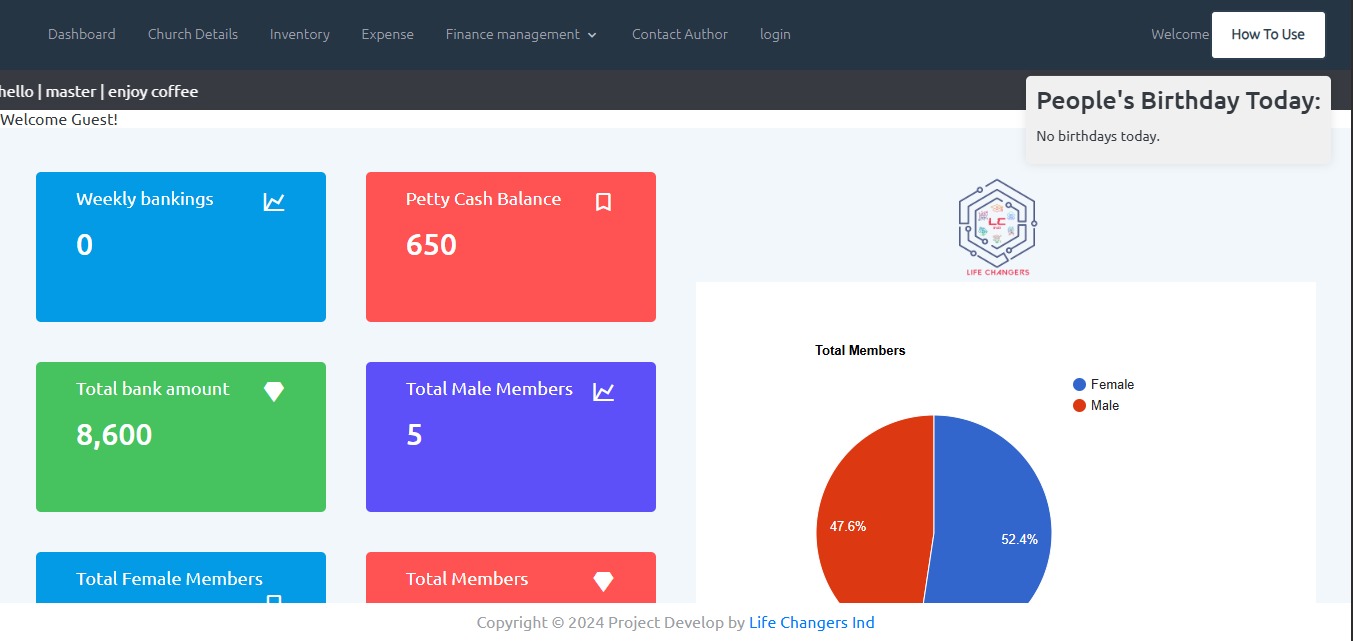Open the Dashboard menu item

point(82,34)
